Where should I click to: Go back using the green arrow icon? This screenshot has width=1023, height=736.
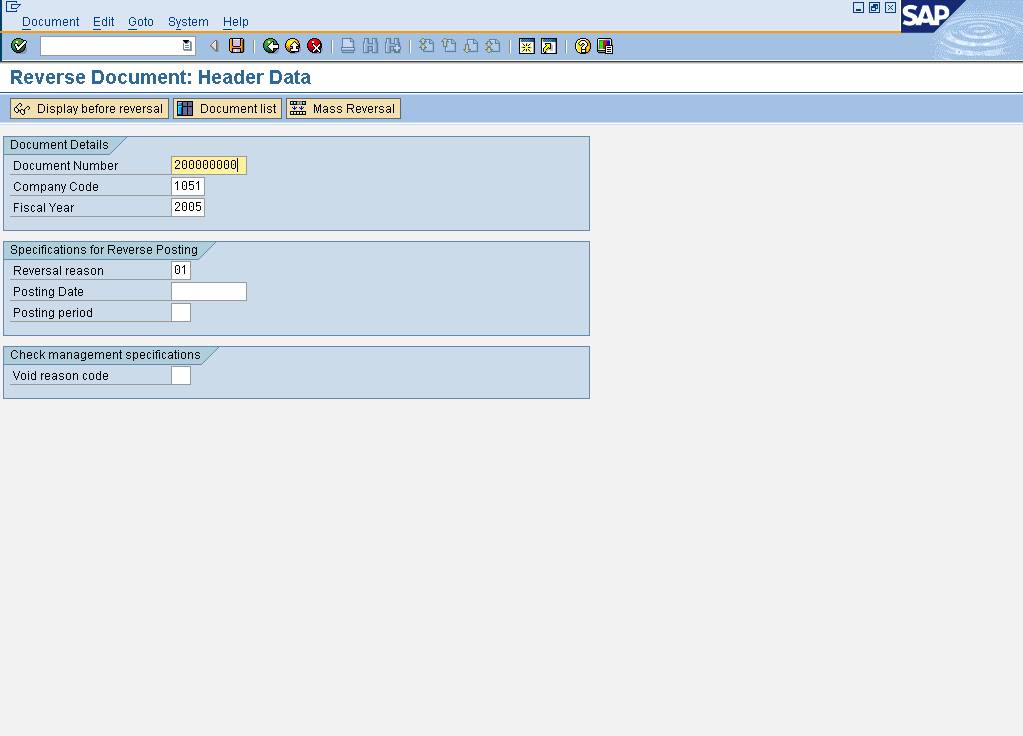[x=271, y=46]
